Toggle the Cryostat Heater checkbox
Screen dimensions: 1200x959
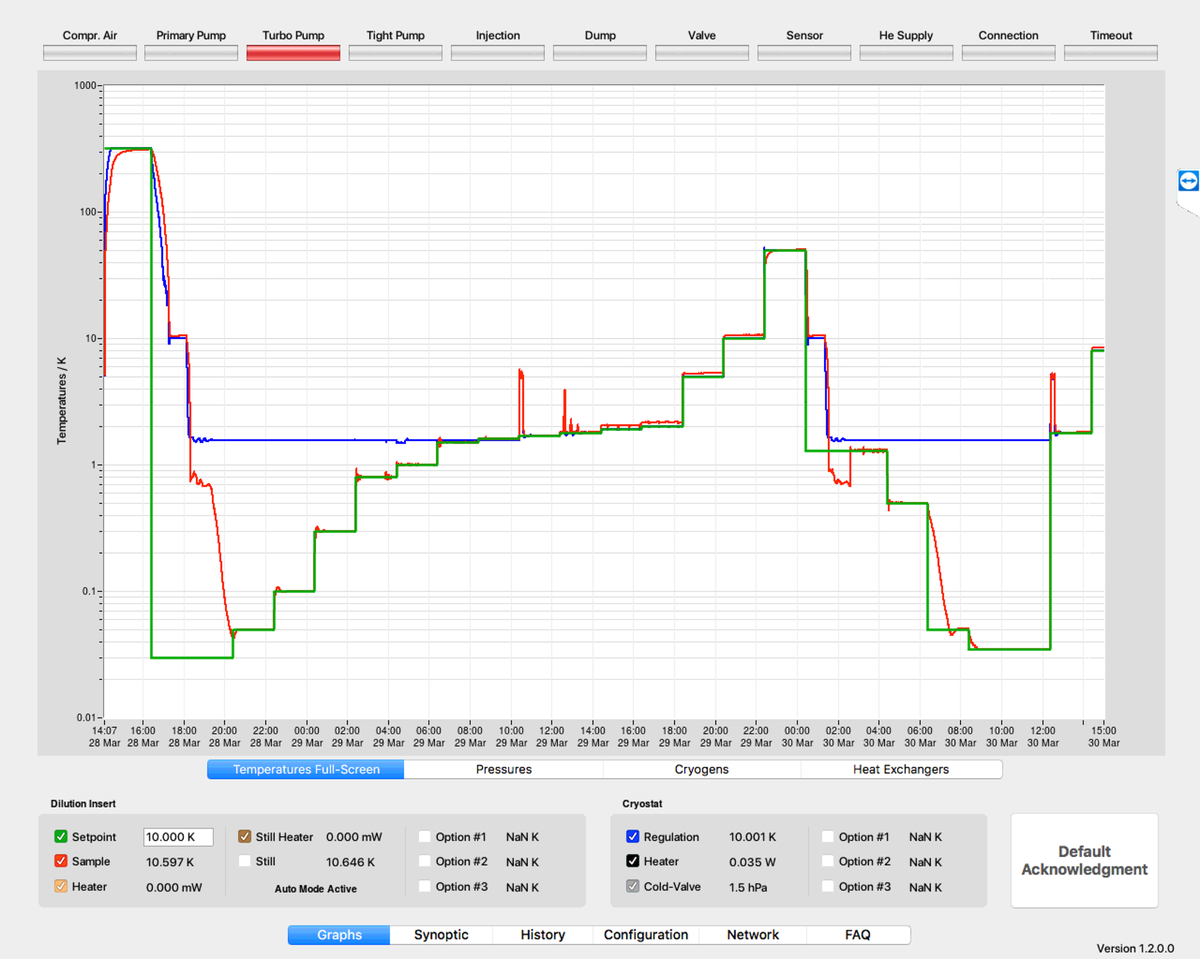[x=632, y=862]
